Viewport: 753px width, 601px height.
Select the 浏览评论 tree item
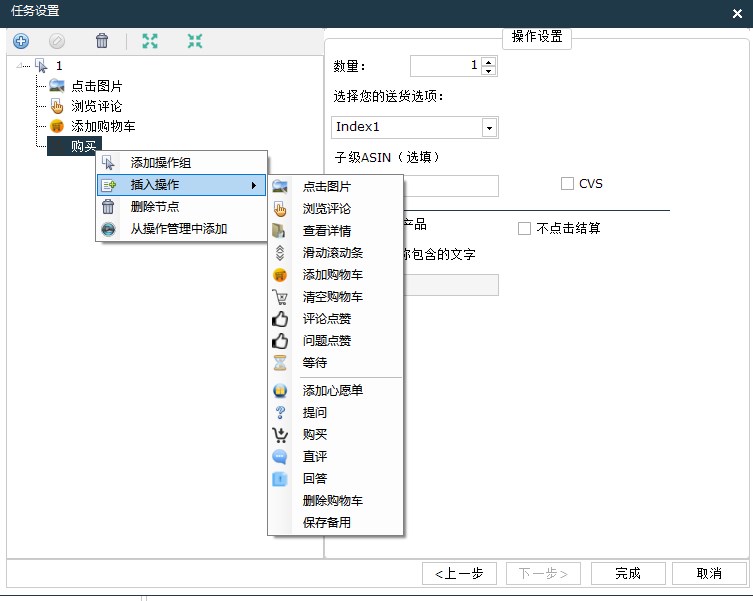(97, 106)
